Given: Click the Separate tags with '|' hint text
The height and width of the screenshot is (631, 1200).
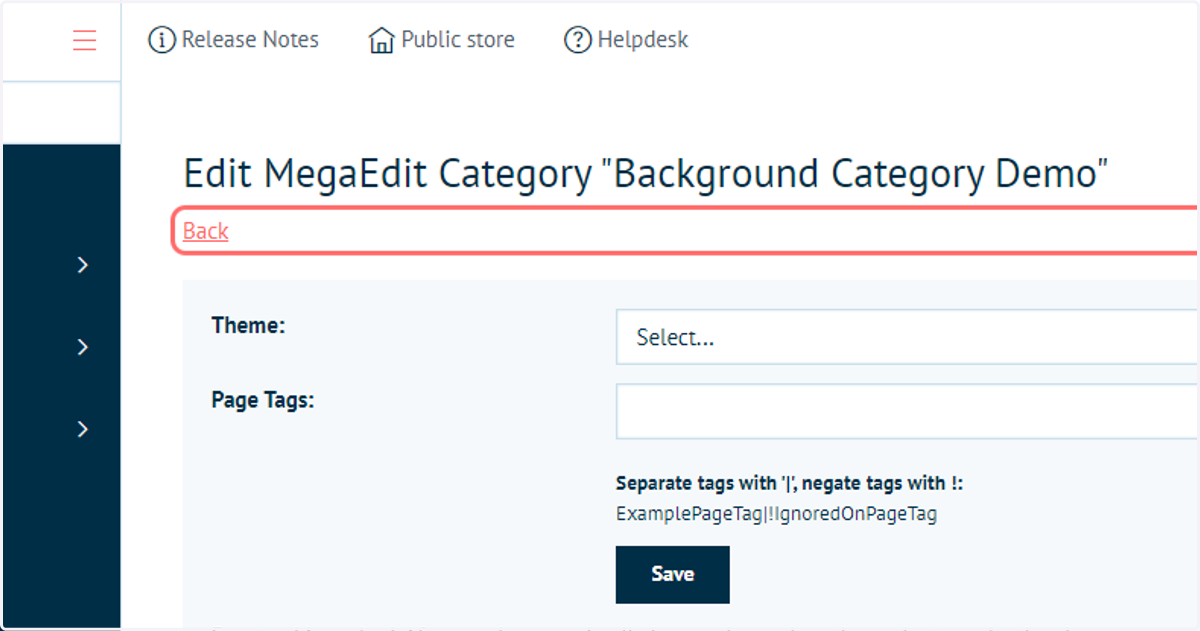Looking at the screenshot, I should (x=790, y=483).
